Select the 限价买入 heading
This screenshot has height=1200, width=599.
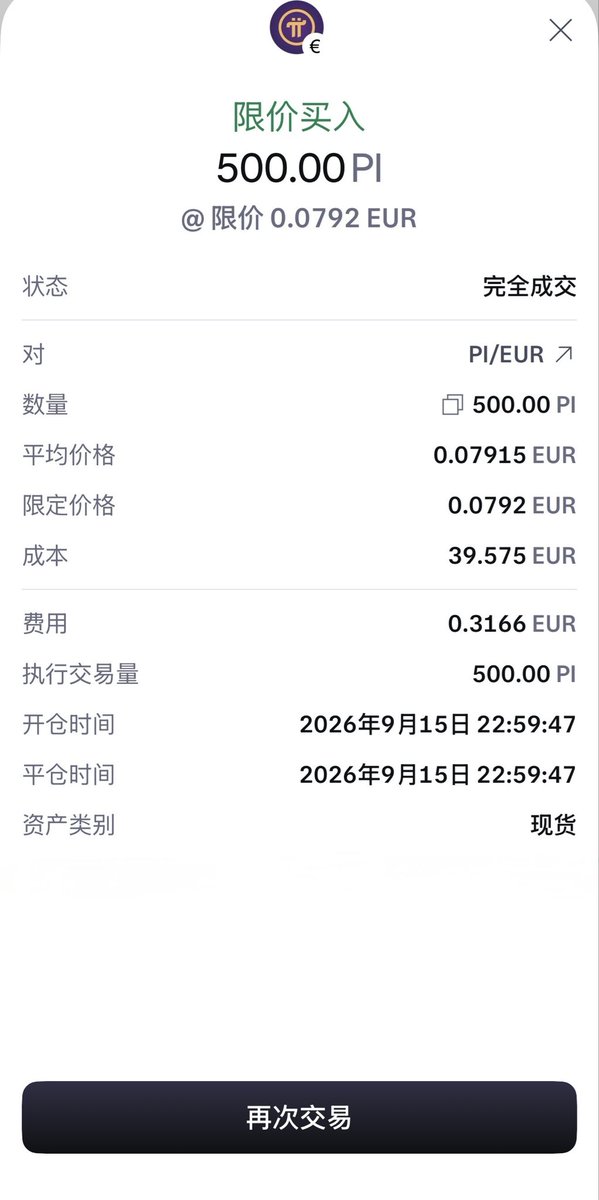pyautogui.click(x=299, y=117)
